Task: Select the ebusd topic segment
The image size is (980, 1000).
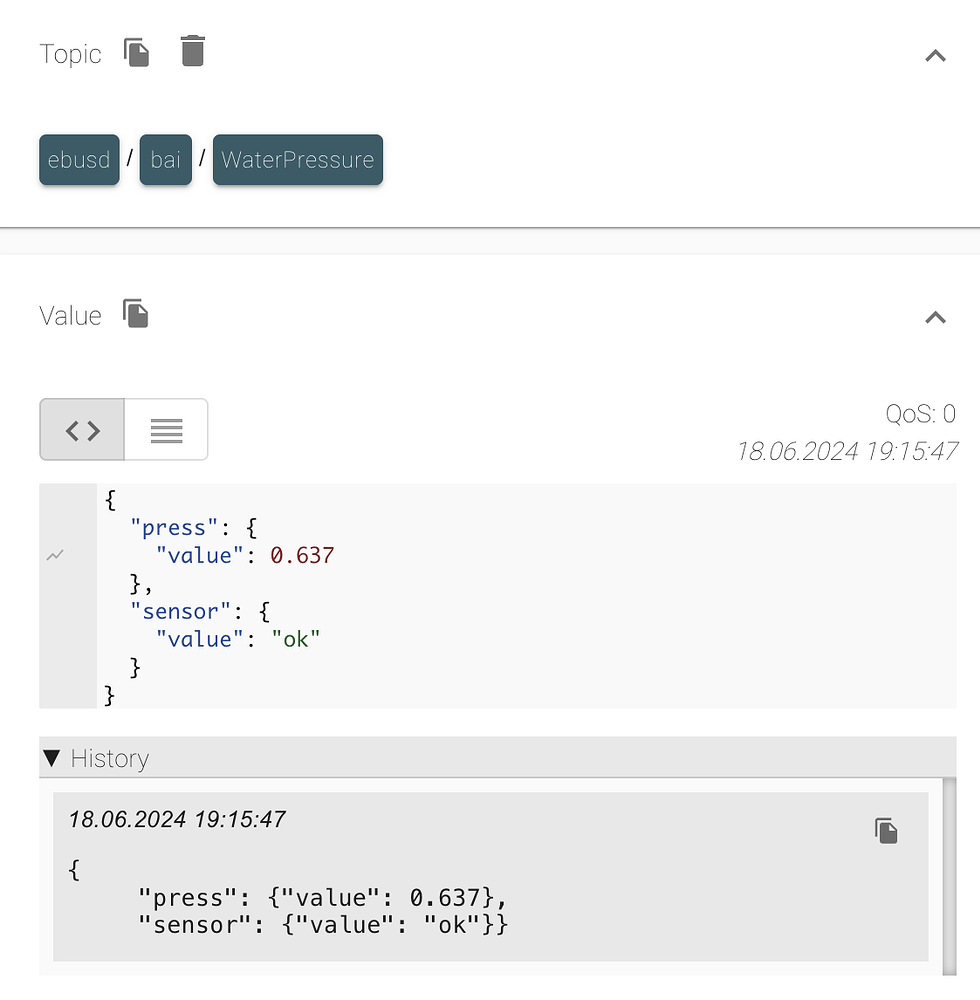Action: (79, 159)
